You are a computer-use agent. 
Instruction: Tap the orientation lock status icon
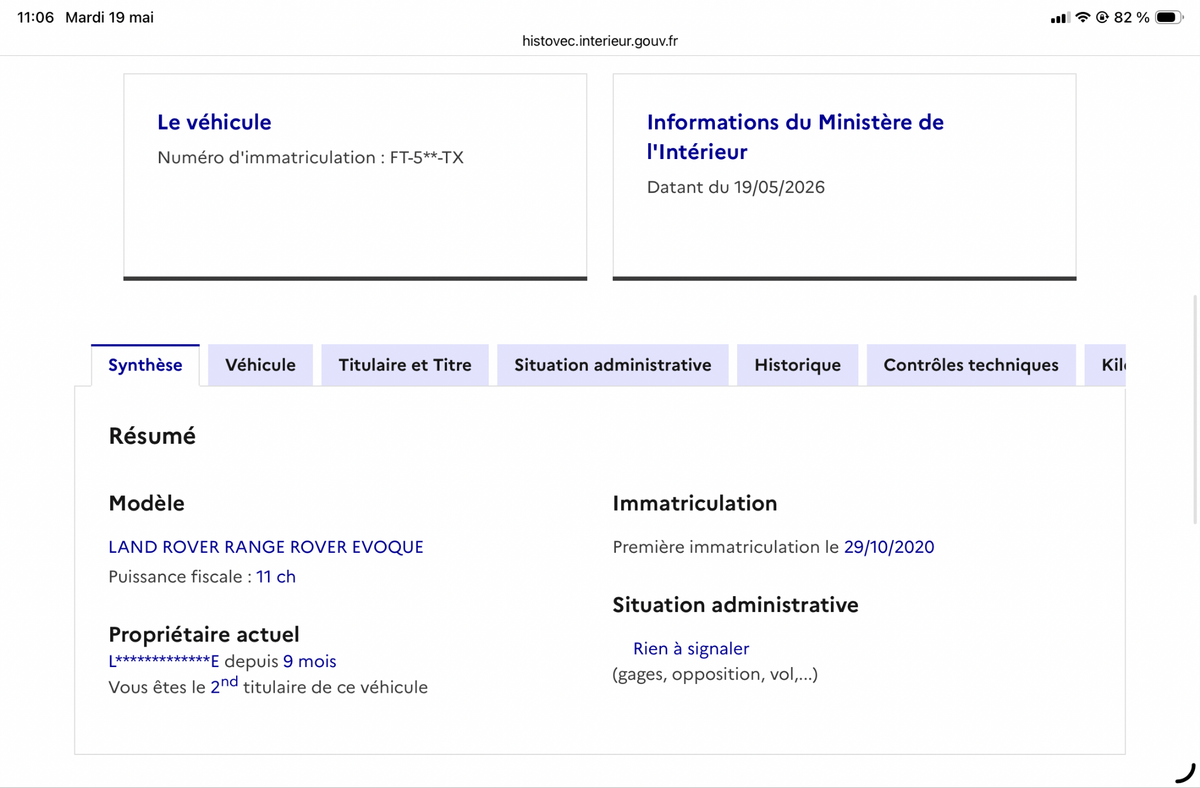click(1102, 17)
